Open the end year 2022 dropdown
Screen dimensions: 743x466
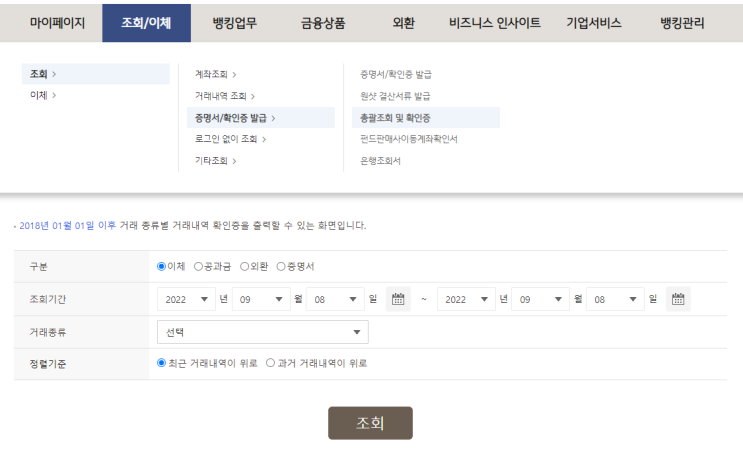pos(466,299)
